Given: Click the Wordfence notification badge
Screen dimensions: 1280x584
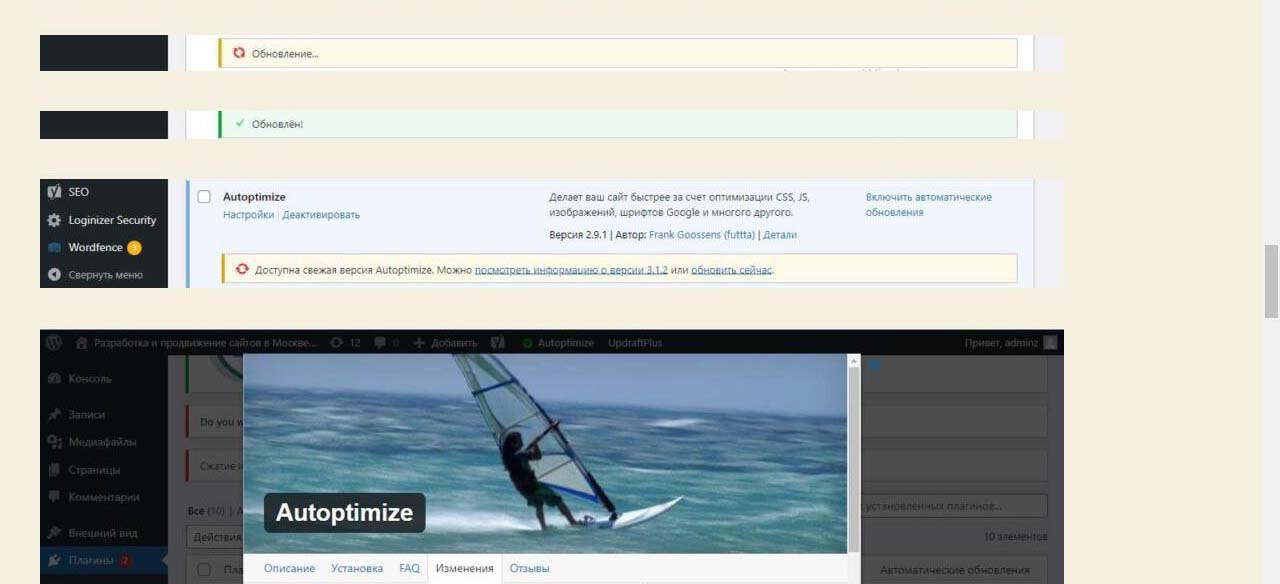Looking at the screenshot, I should pyautogui.click(x=134, y=248).
